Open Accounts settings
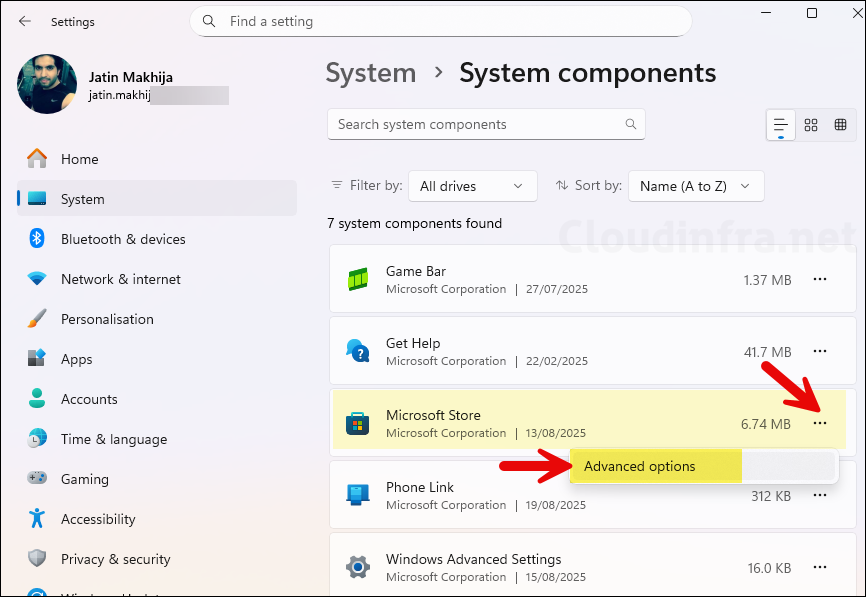Image resolution: width=866 pixels, height=597 pixels. [157, 399]
